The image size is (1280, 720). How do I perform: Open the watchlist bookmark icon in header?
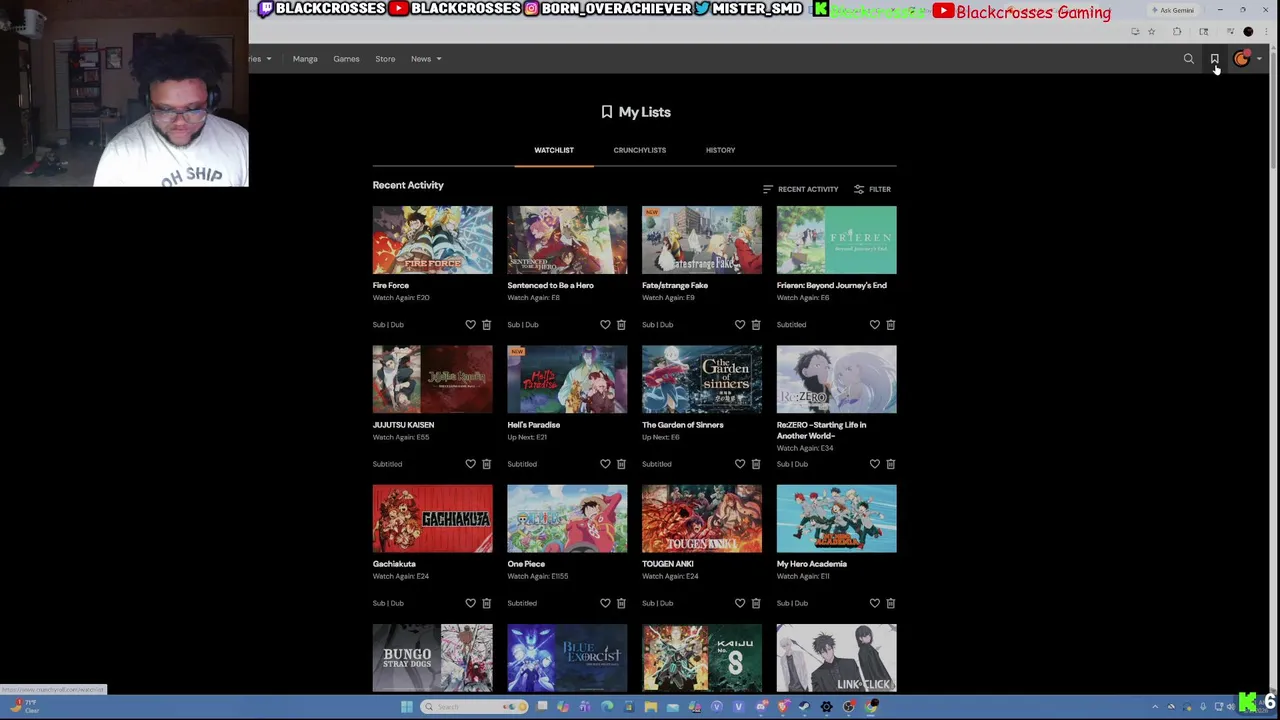coord(1215,59)
